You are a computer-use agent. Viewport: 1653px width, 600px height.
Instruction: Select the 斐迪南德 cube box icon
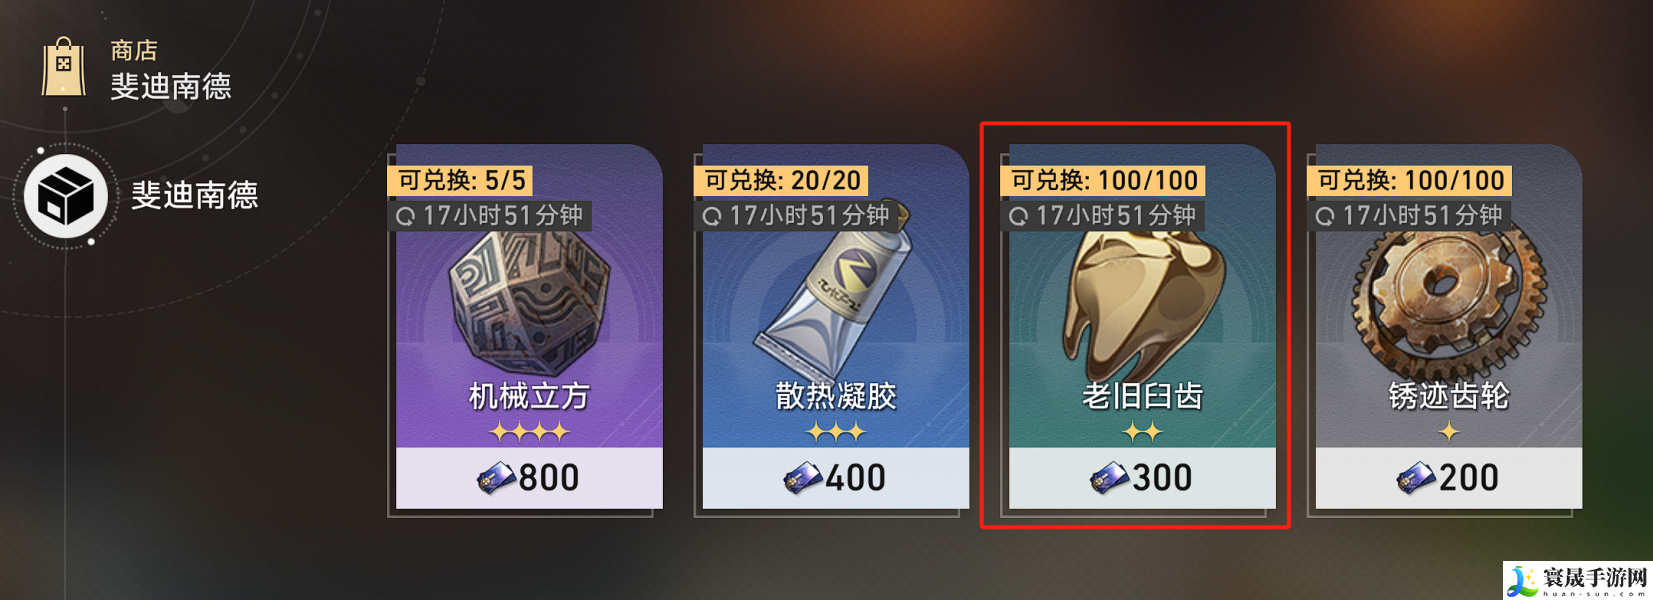point(65,196)
